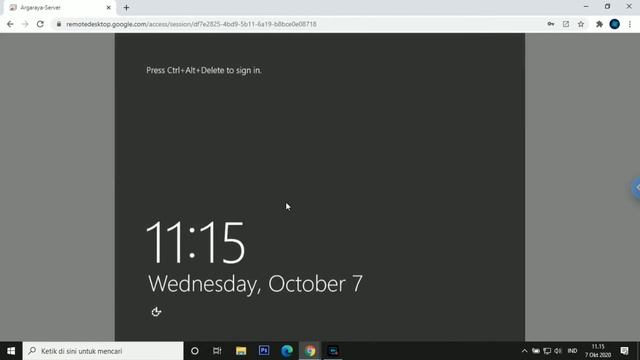
Task: Bookmark this page with the star icon
Action: (581, 24)
